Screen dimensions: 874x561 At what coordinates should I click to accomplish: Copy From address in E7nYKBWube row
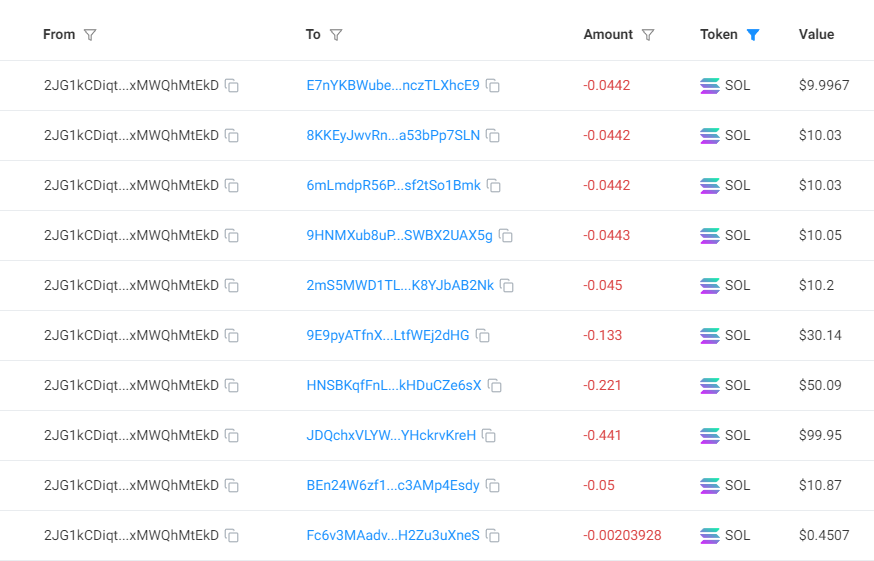pos(232,85)
